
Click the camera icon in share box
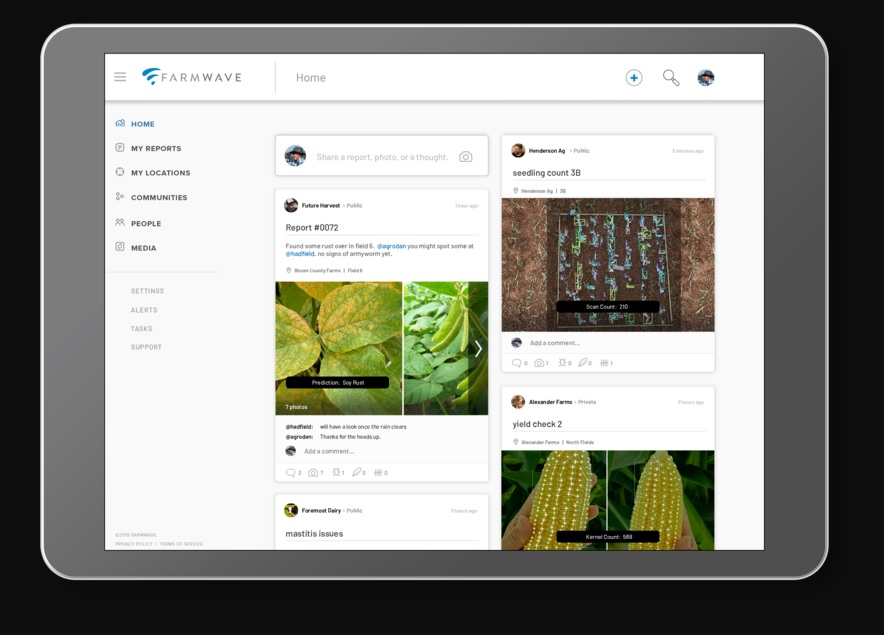465,157
